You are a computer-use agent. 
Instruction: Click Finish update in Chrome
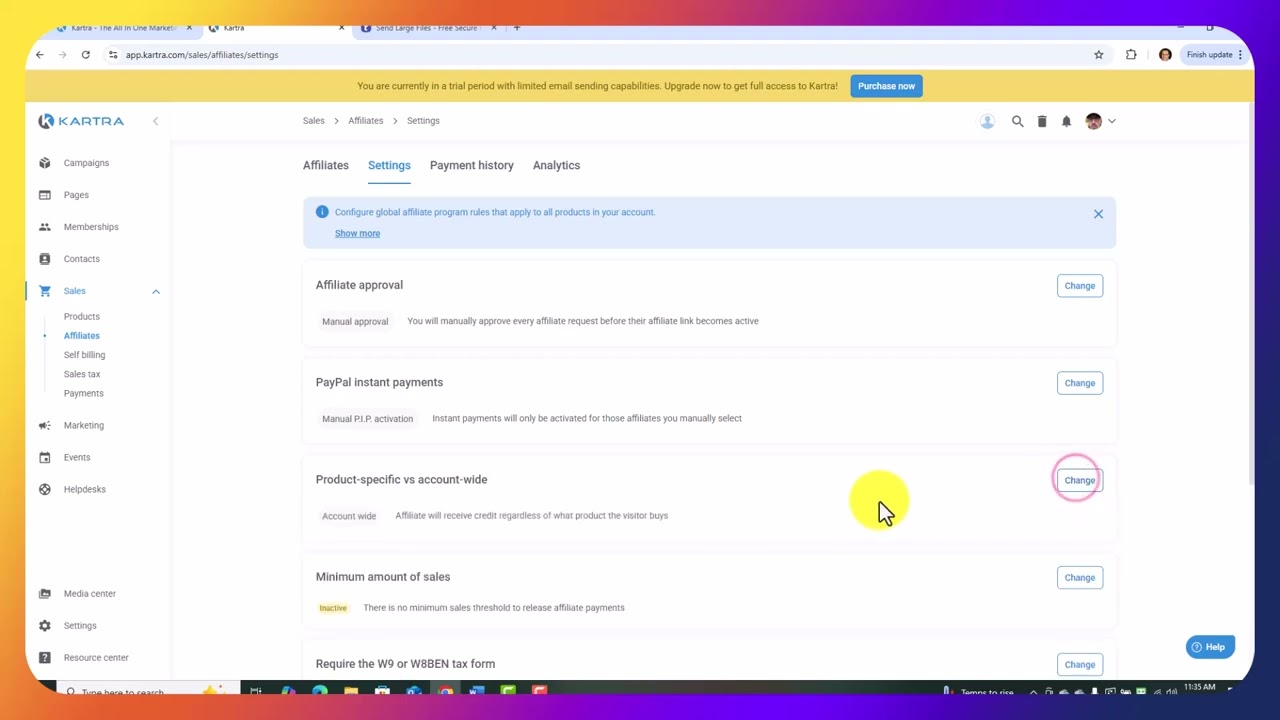coord(1210,55)
